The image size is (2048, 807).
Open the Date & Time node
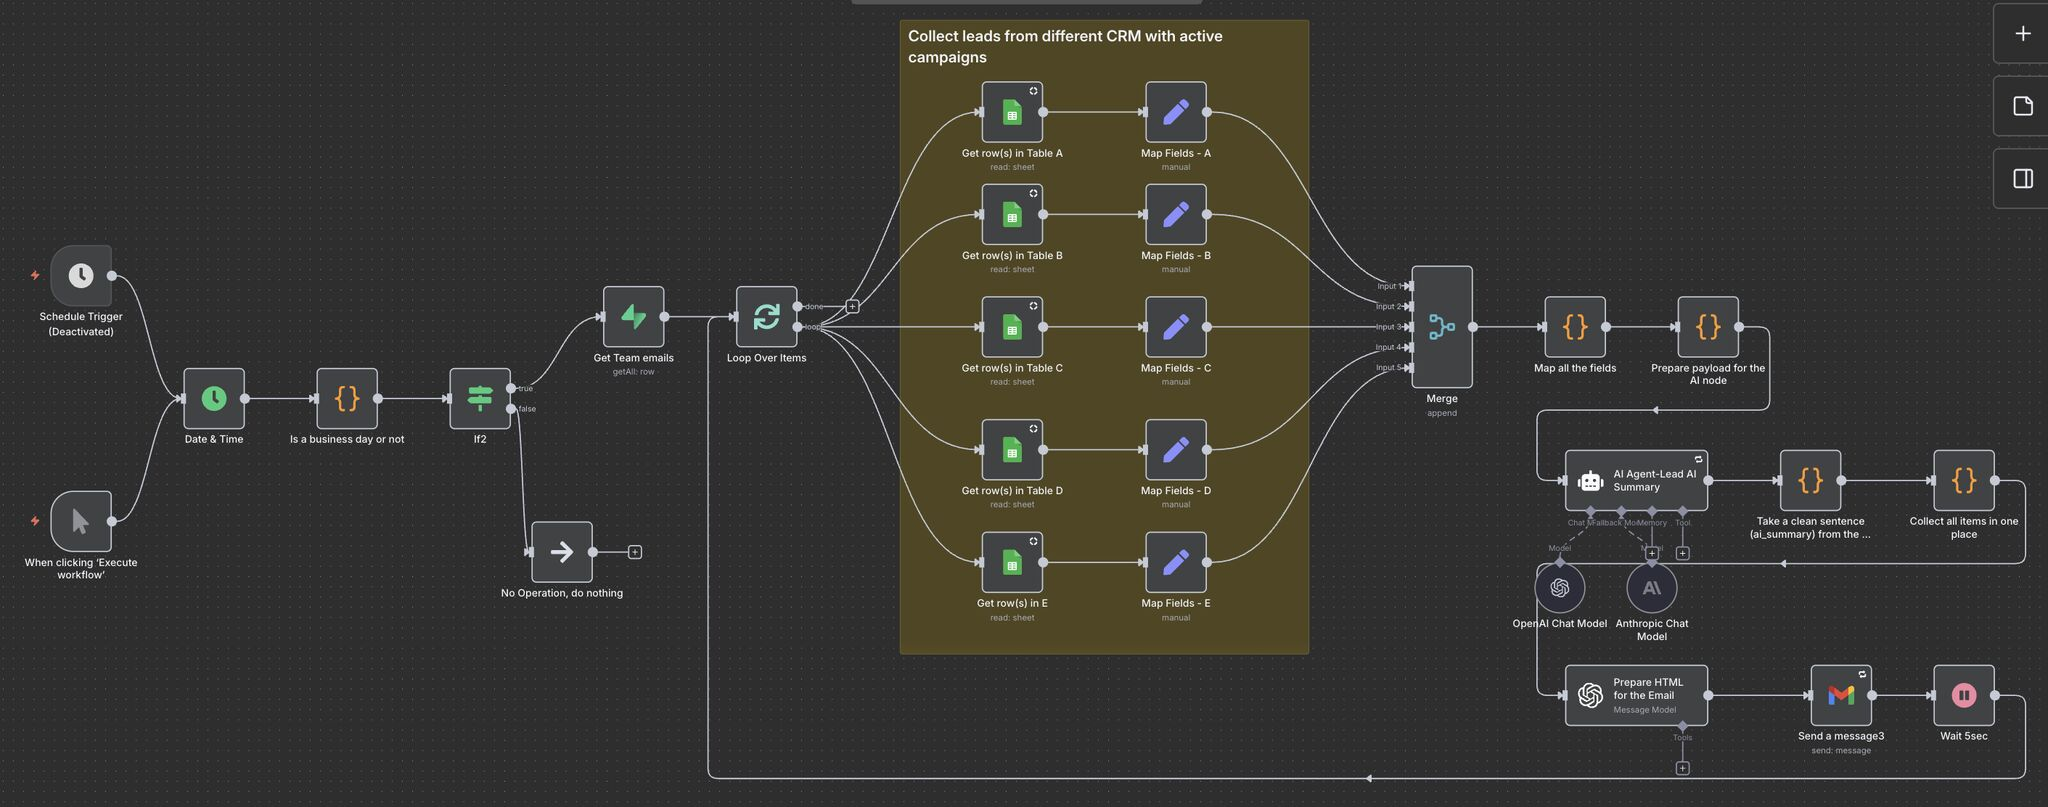pos(214,398)
